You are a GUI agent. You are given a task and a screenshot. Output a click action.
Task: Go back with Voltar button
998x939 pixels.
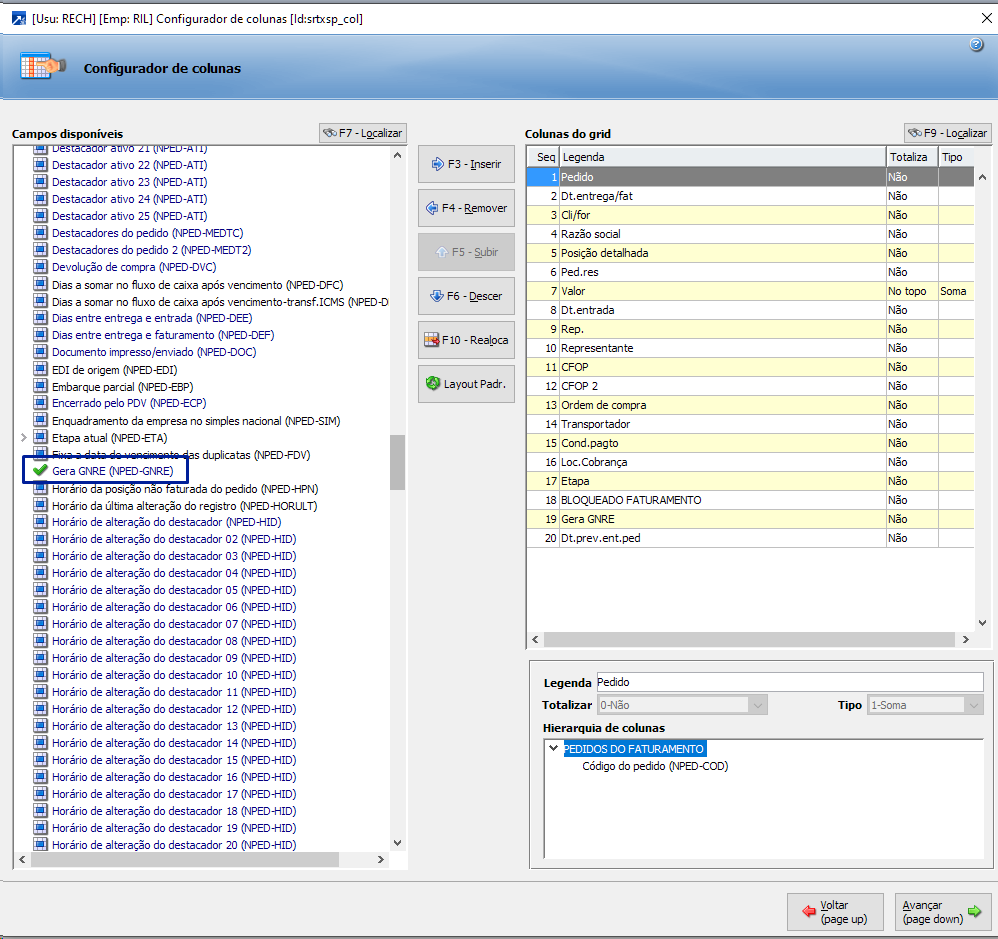click(835, 912)
